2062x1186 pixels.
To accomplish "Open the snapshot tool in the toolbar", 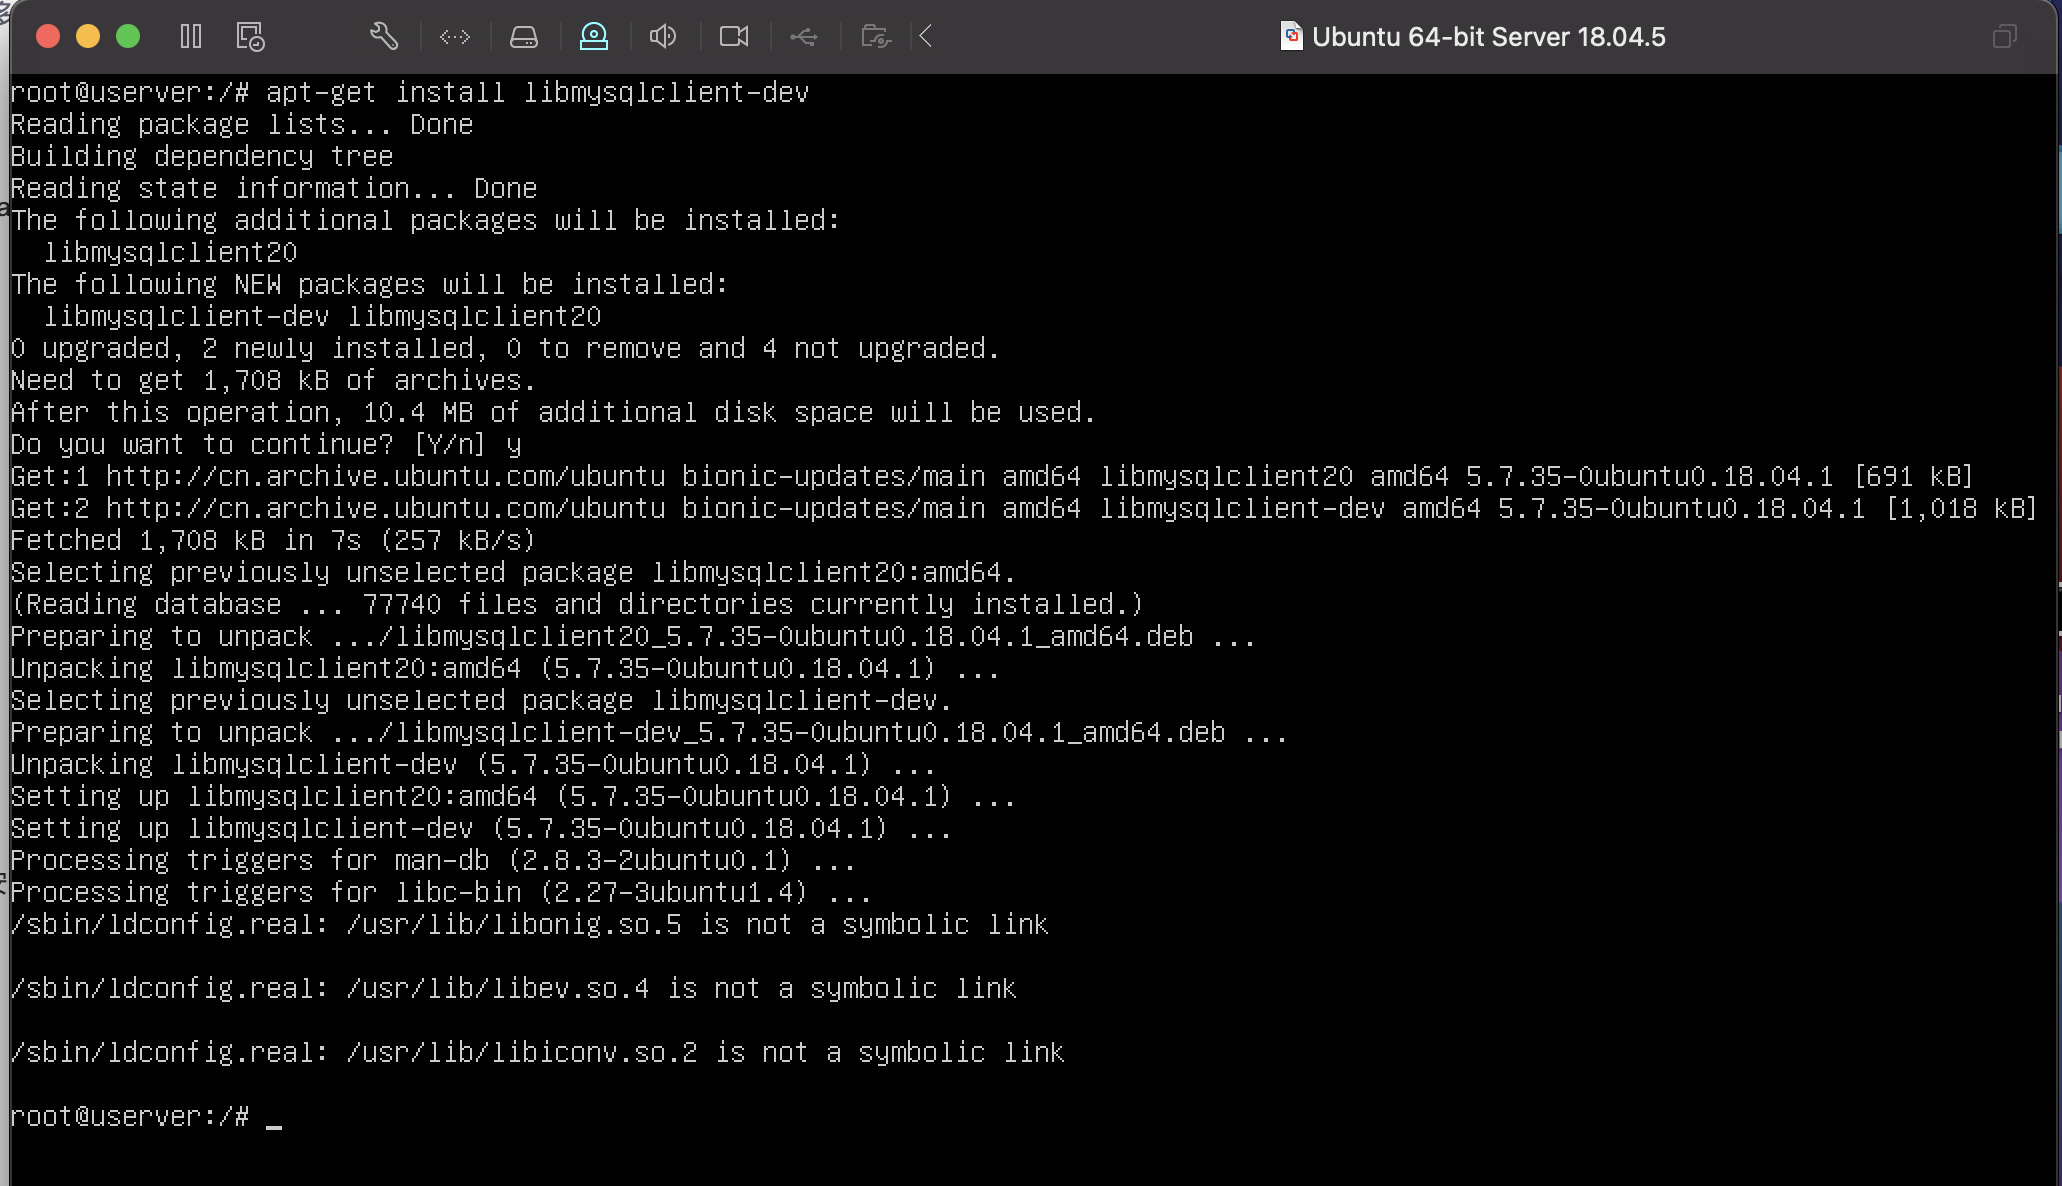I will pos(249,36).
